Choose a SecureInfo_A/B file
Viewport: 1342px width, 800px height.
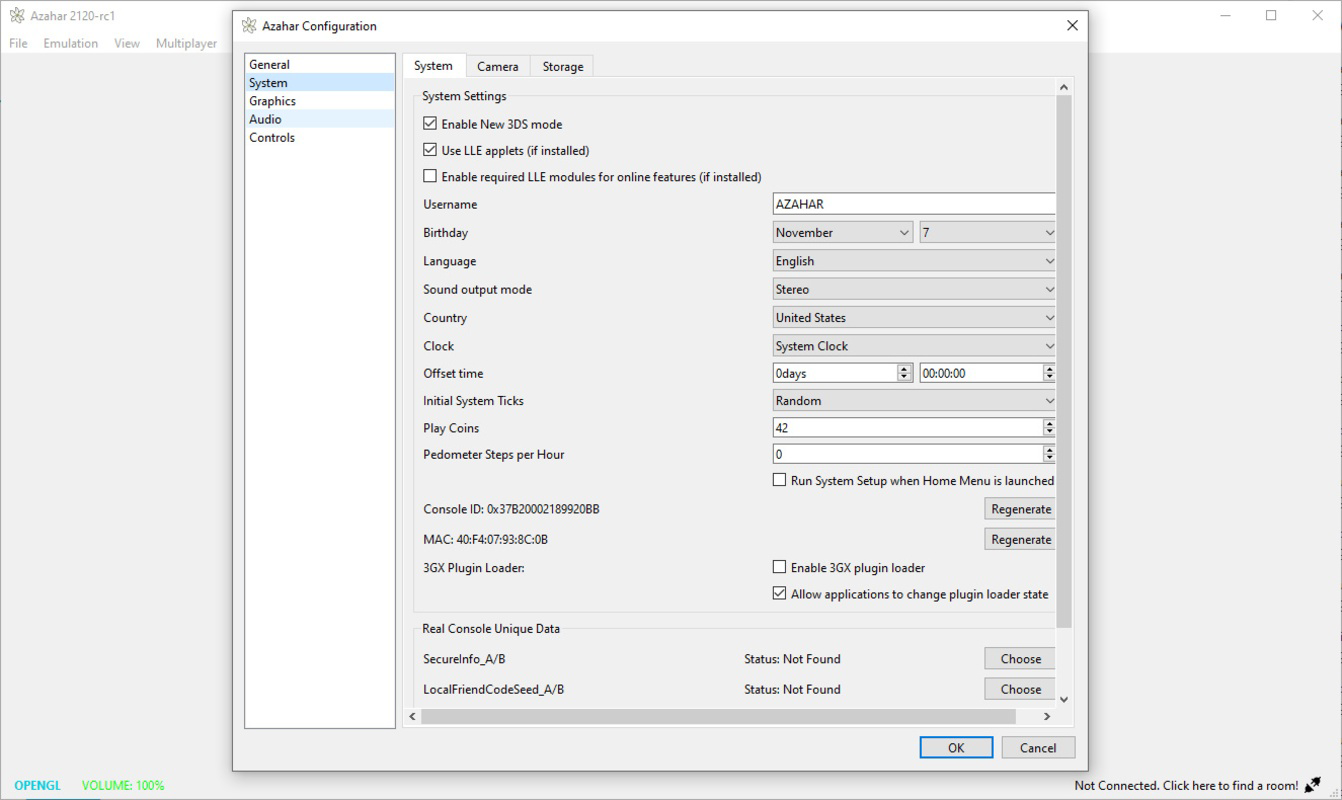[x=1018, y=658]
